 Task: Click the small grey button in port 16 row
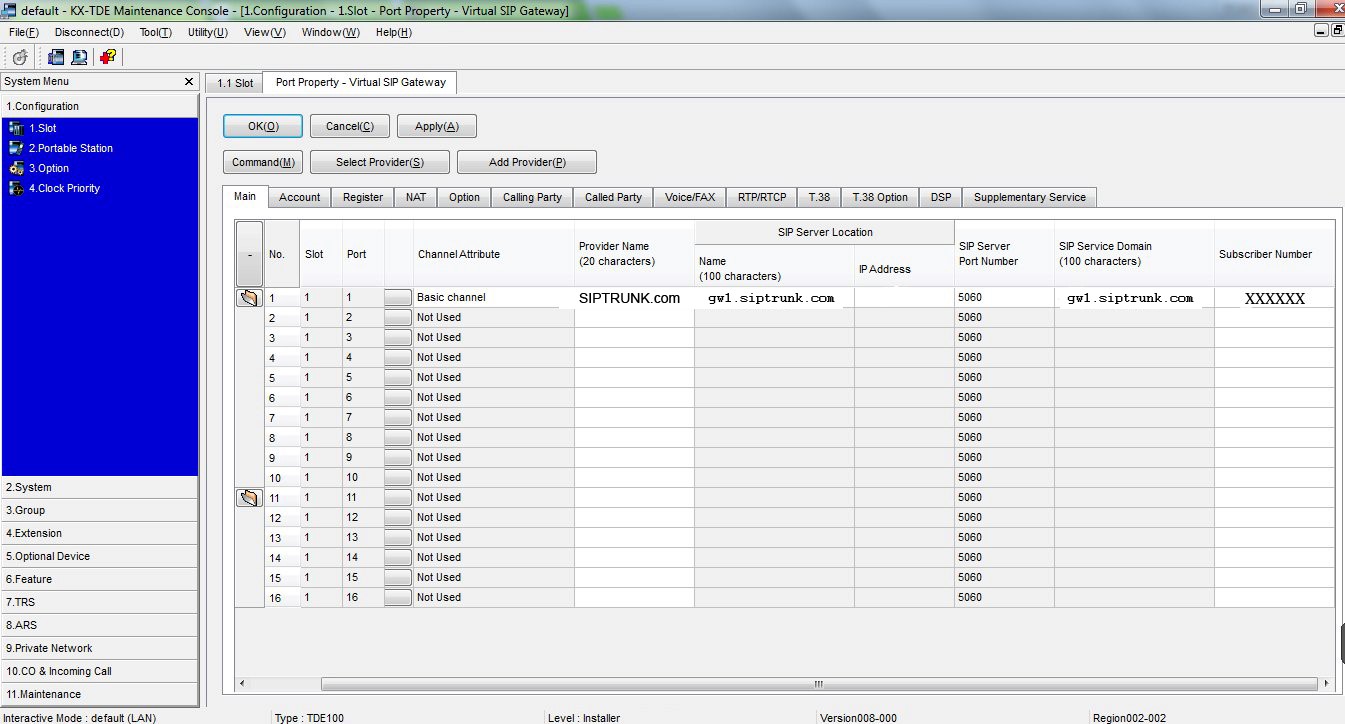coord(398,598)
